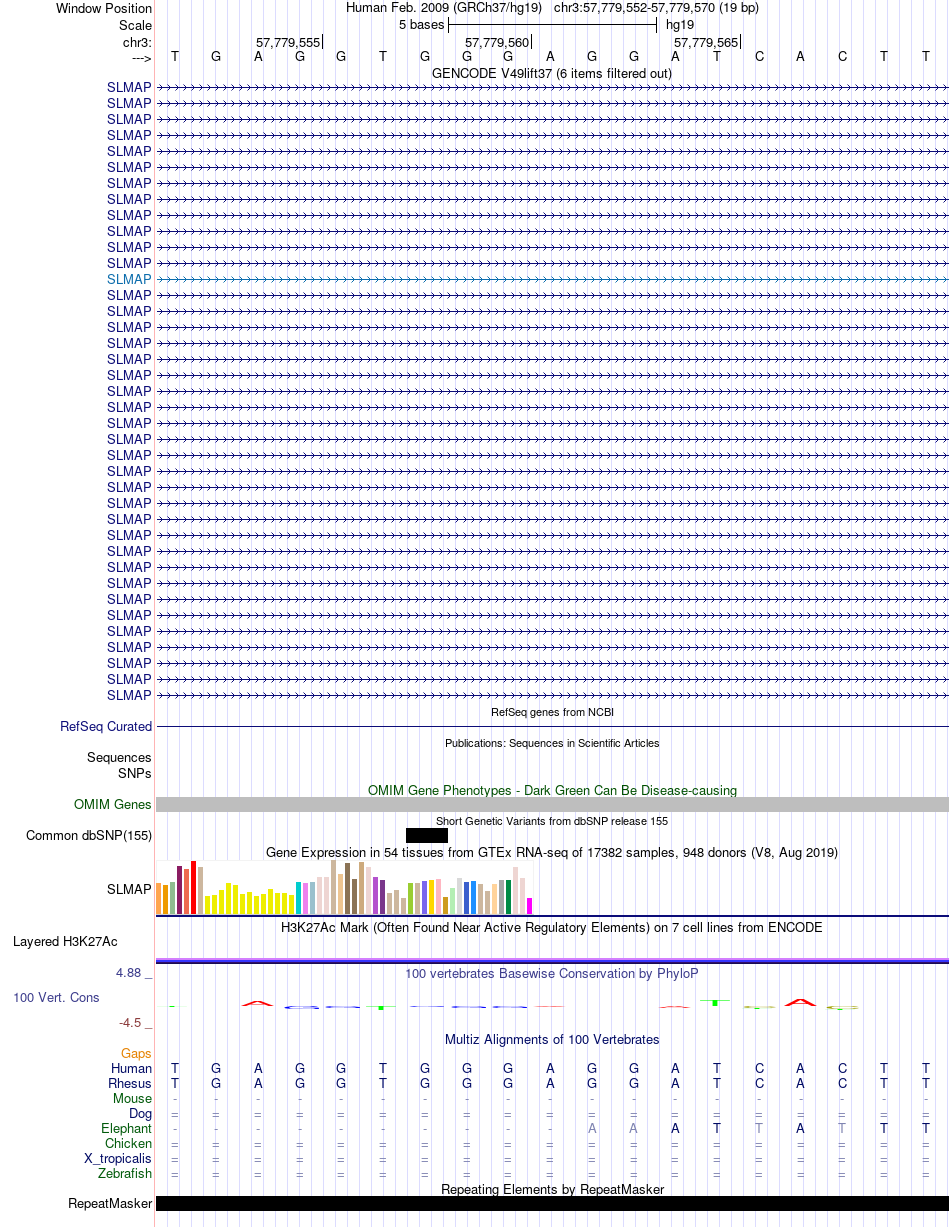Click the RefSeq genes from NCBI title
This screenshot has height=1227, width=950.
coord(552,712)
